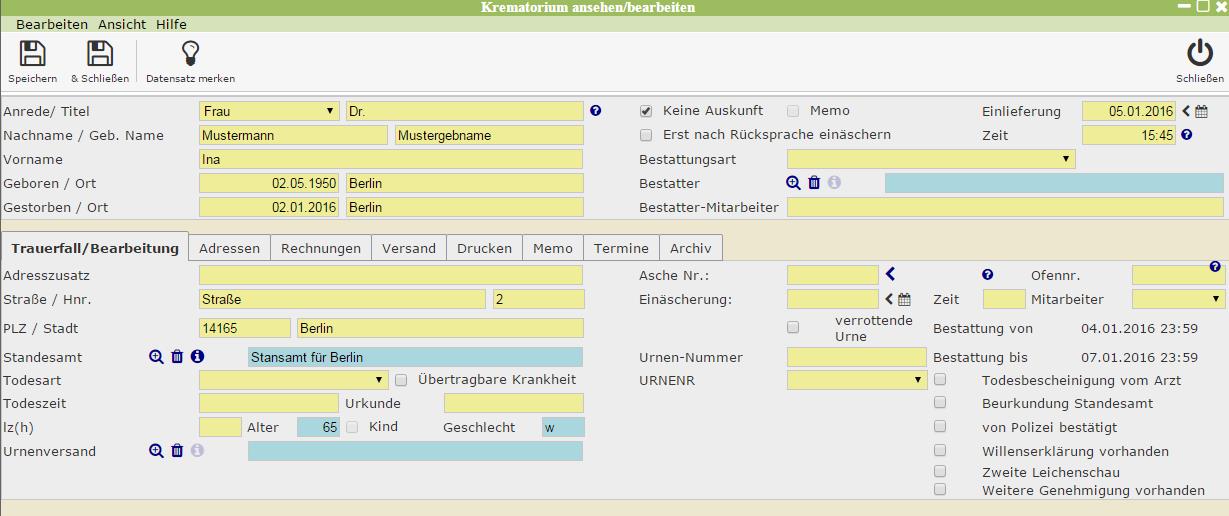1229x516 pixels.
Task: Click the Datensatz merken lightbulb icon
Action: (190, 54)
